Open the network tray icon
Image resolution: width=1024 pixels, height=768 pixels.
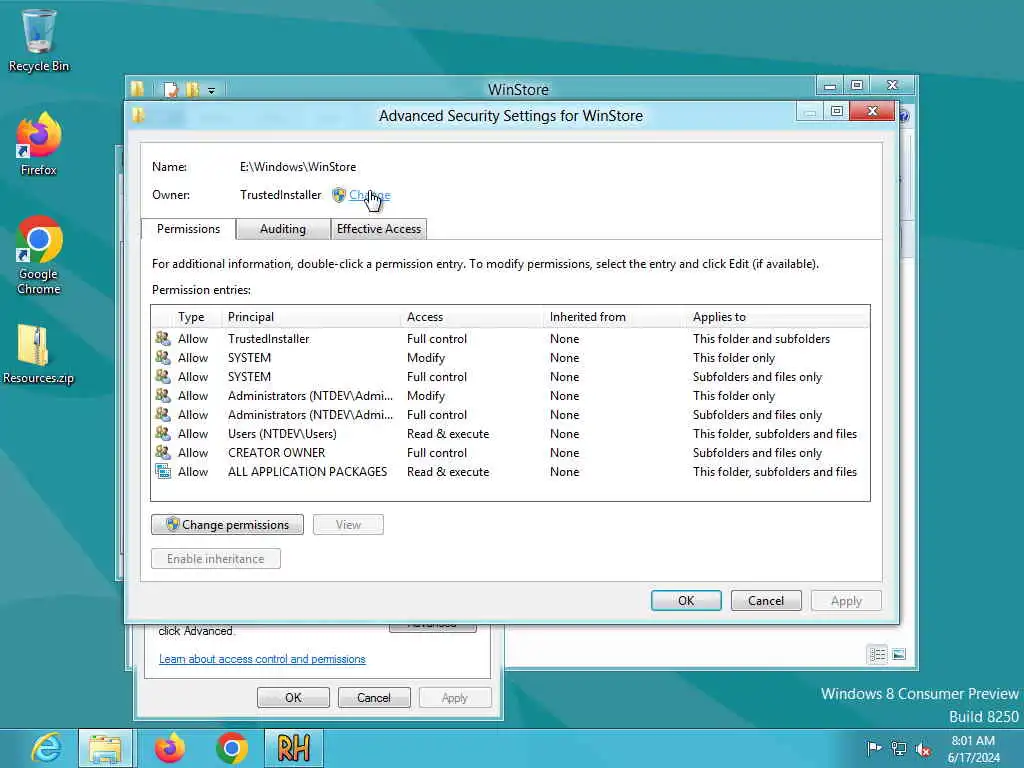[899, 748]
